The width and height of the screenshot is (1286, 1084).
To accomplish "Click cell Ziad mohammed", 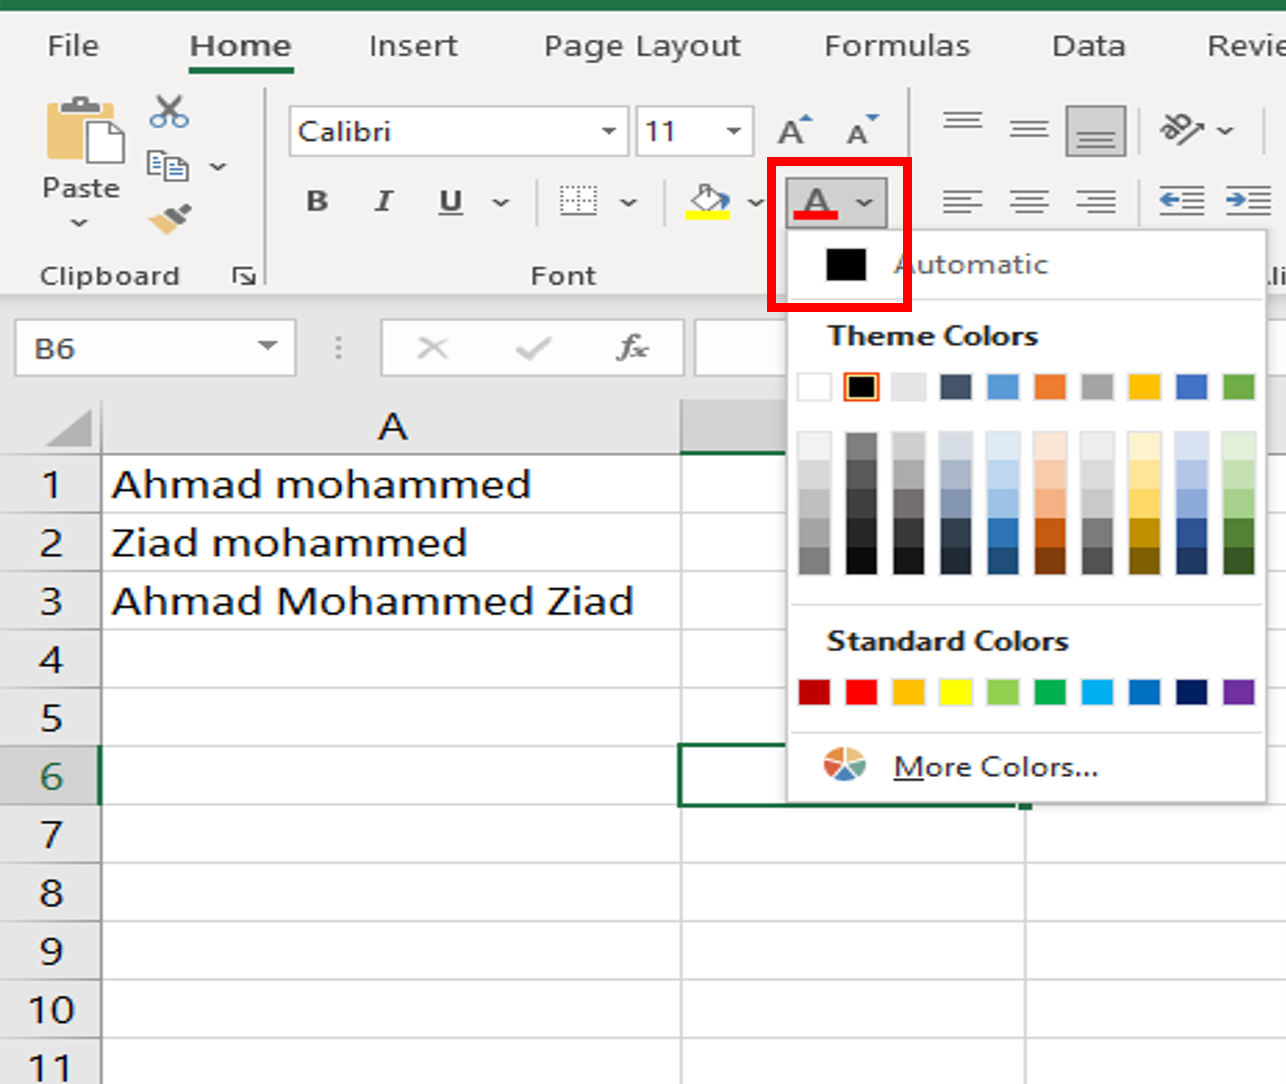I will [391, 543].
